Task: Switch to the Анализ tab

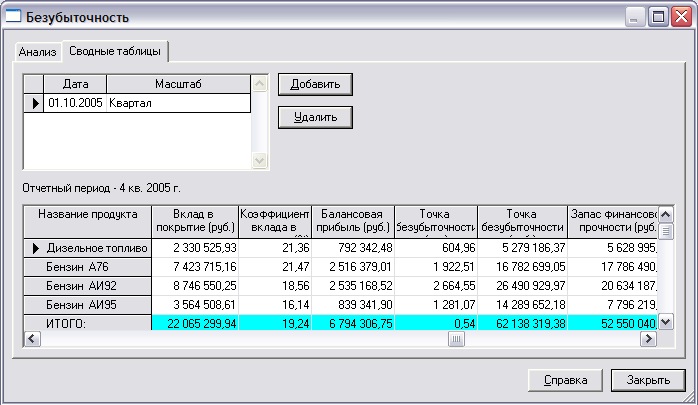Action: click(38, 52)
